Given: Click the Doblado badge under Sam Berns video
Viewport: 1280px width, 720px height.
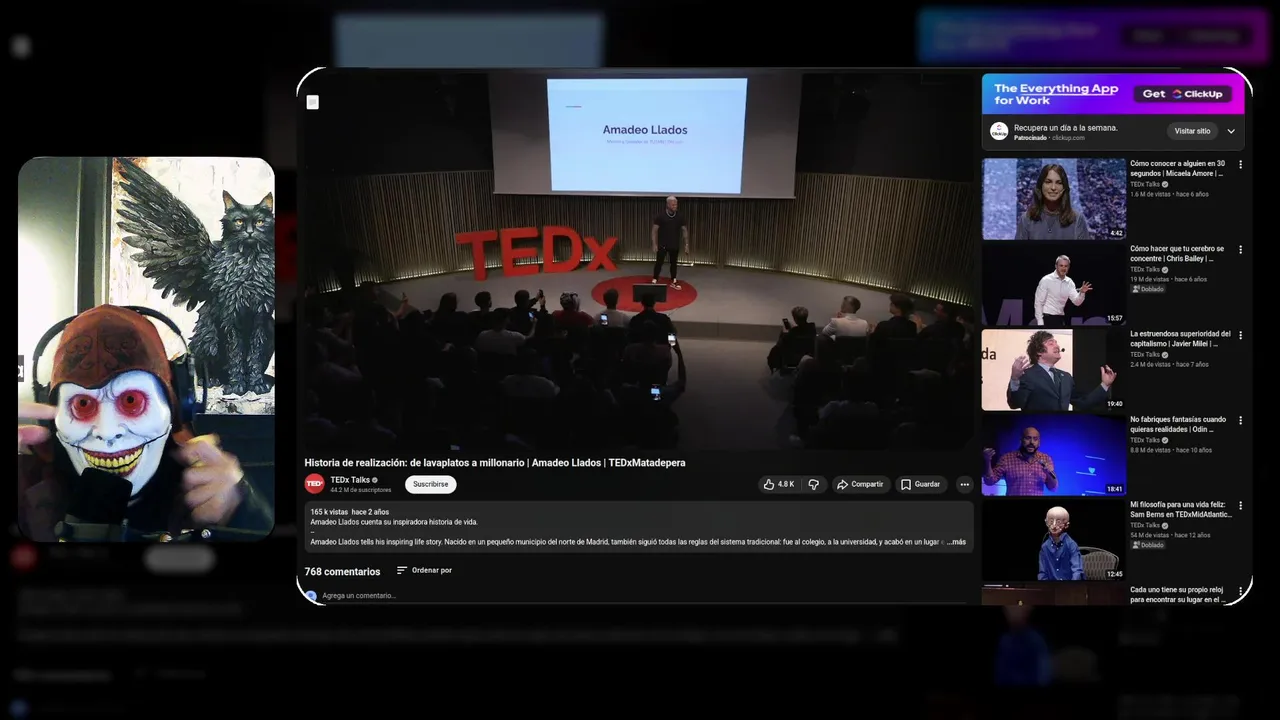Looking at the screenshot, I should [x=1148, y=545].
